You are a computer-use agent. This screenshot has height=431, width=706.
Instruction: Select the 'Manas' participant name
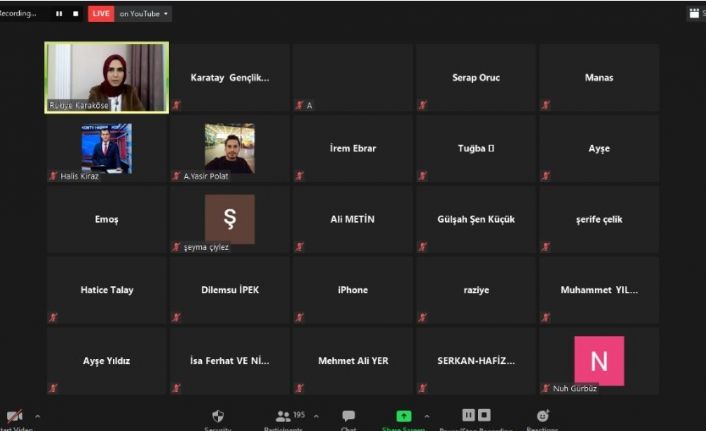(599, 77)
